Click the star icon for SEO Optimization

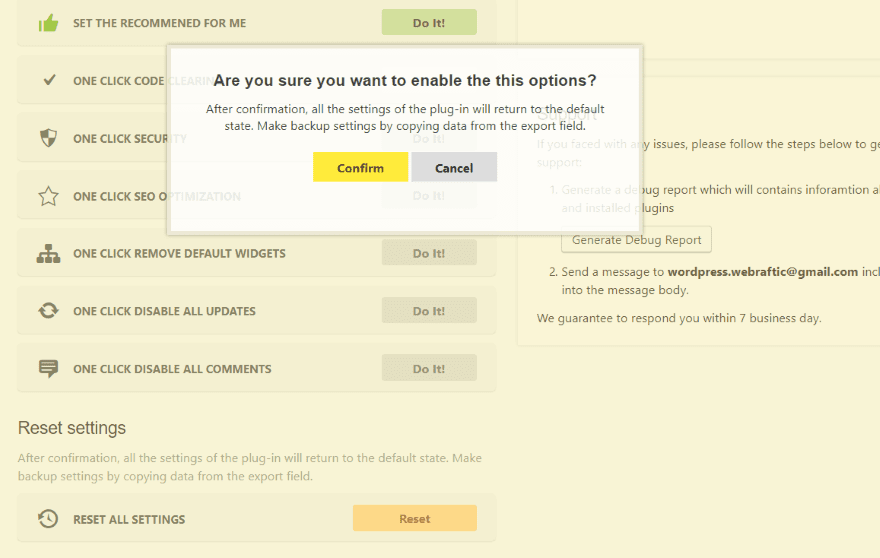pyautogui.click(x=48, y=196)
